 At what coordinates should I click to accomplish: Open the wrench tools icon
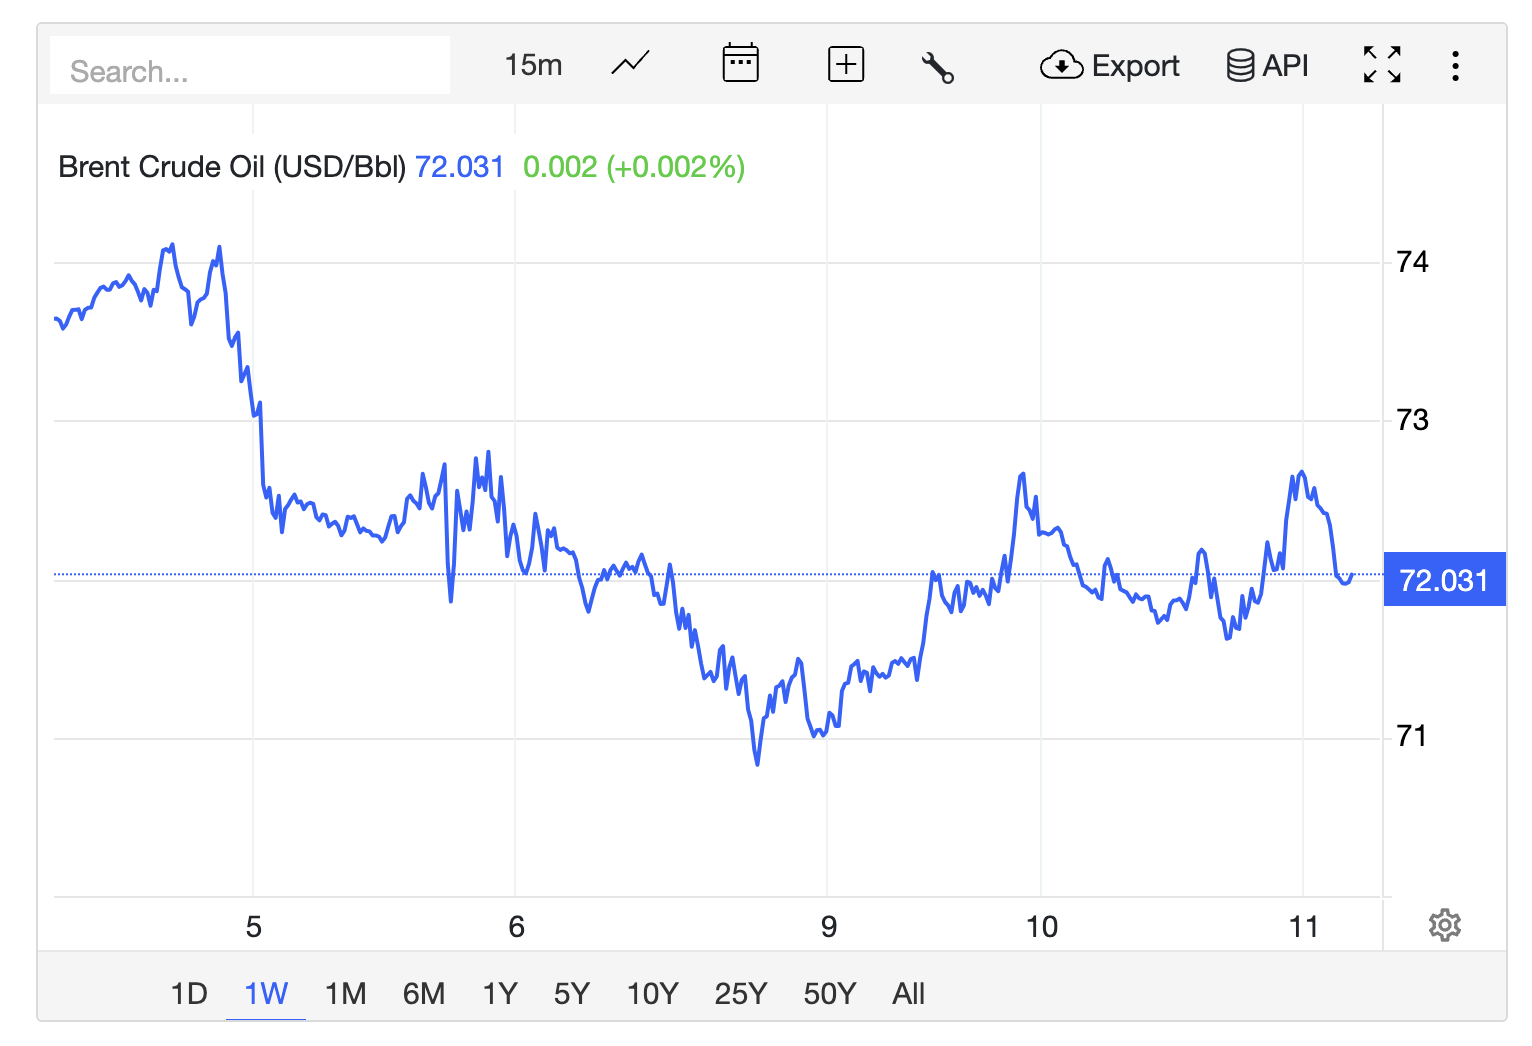(938, 67)
